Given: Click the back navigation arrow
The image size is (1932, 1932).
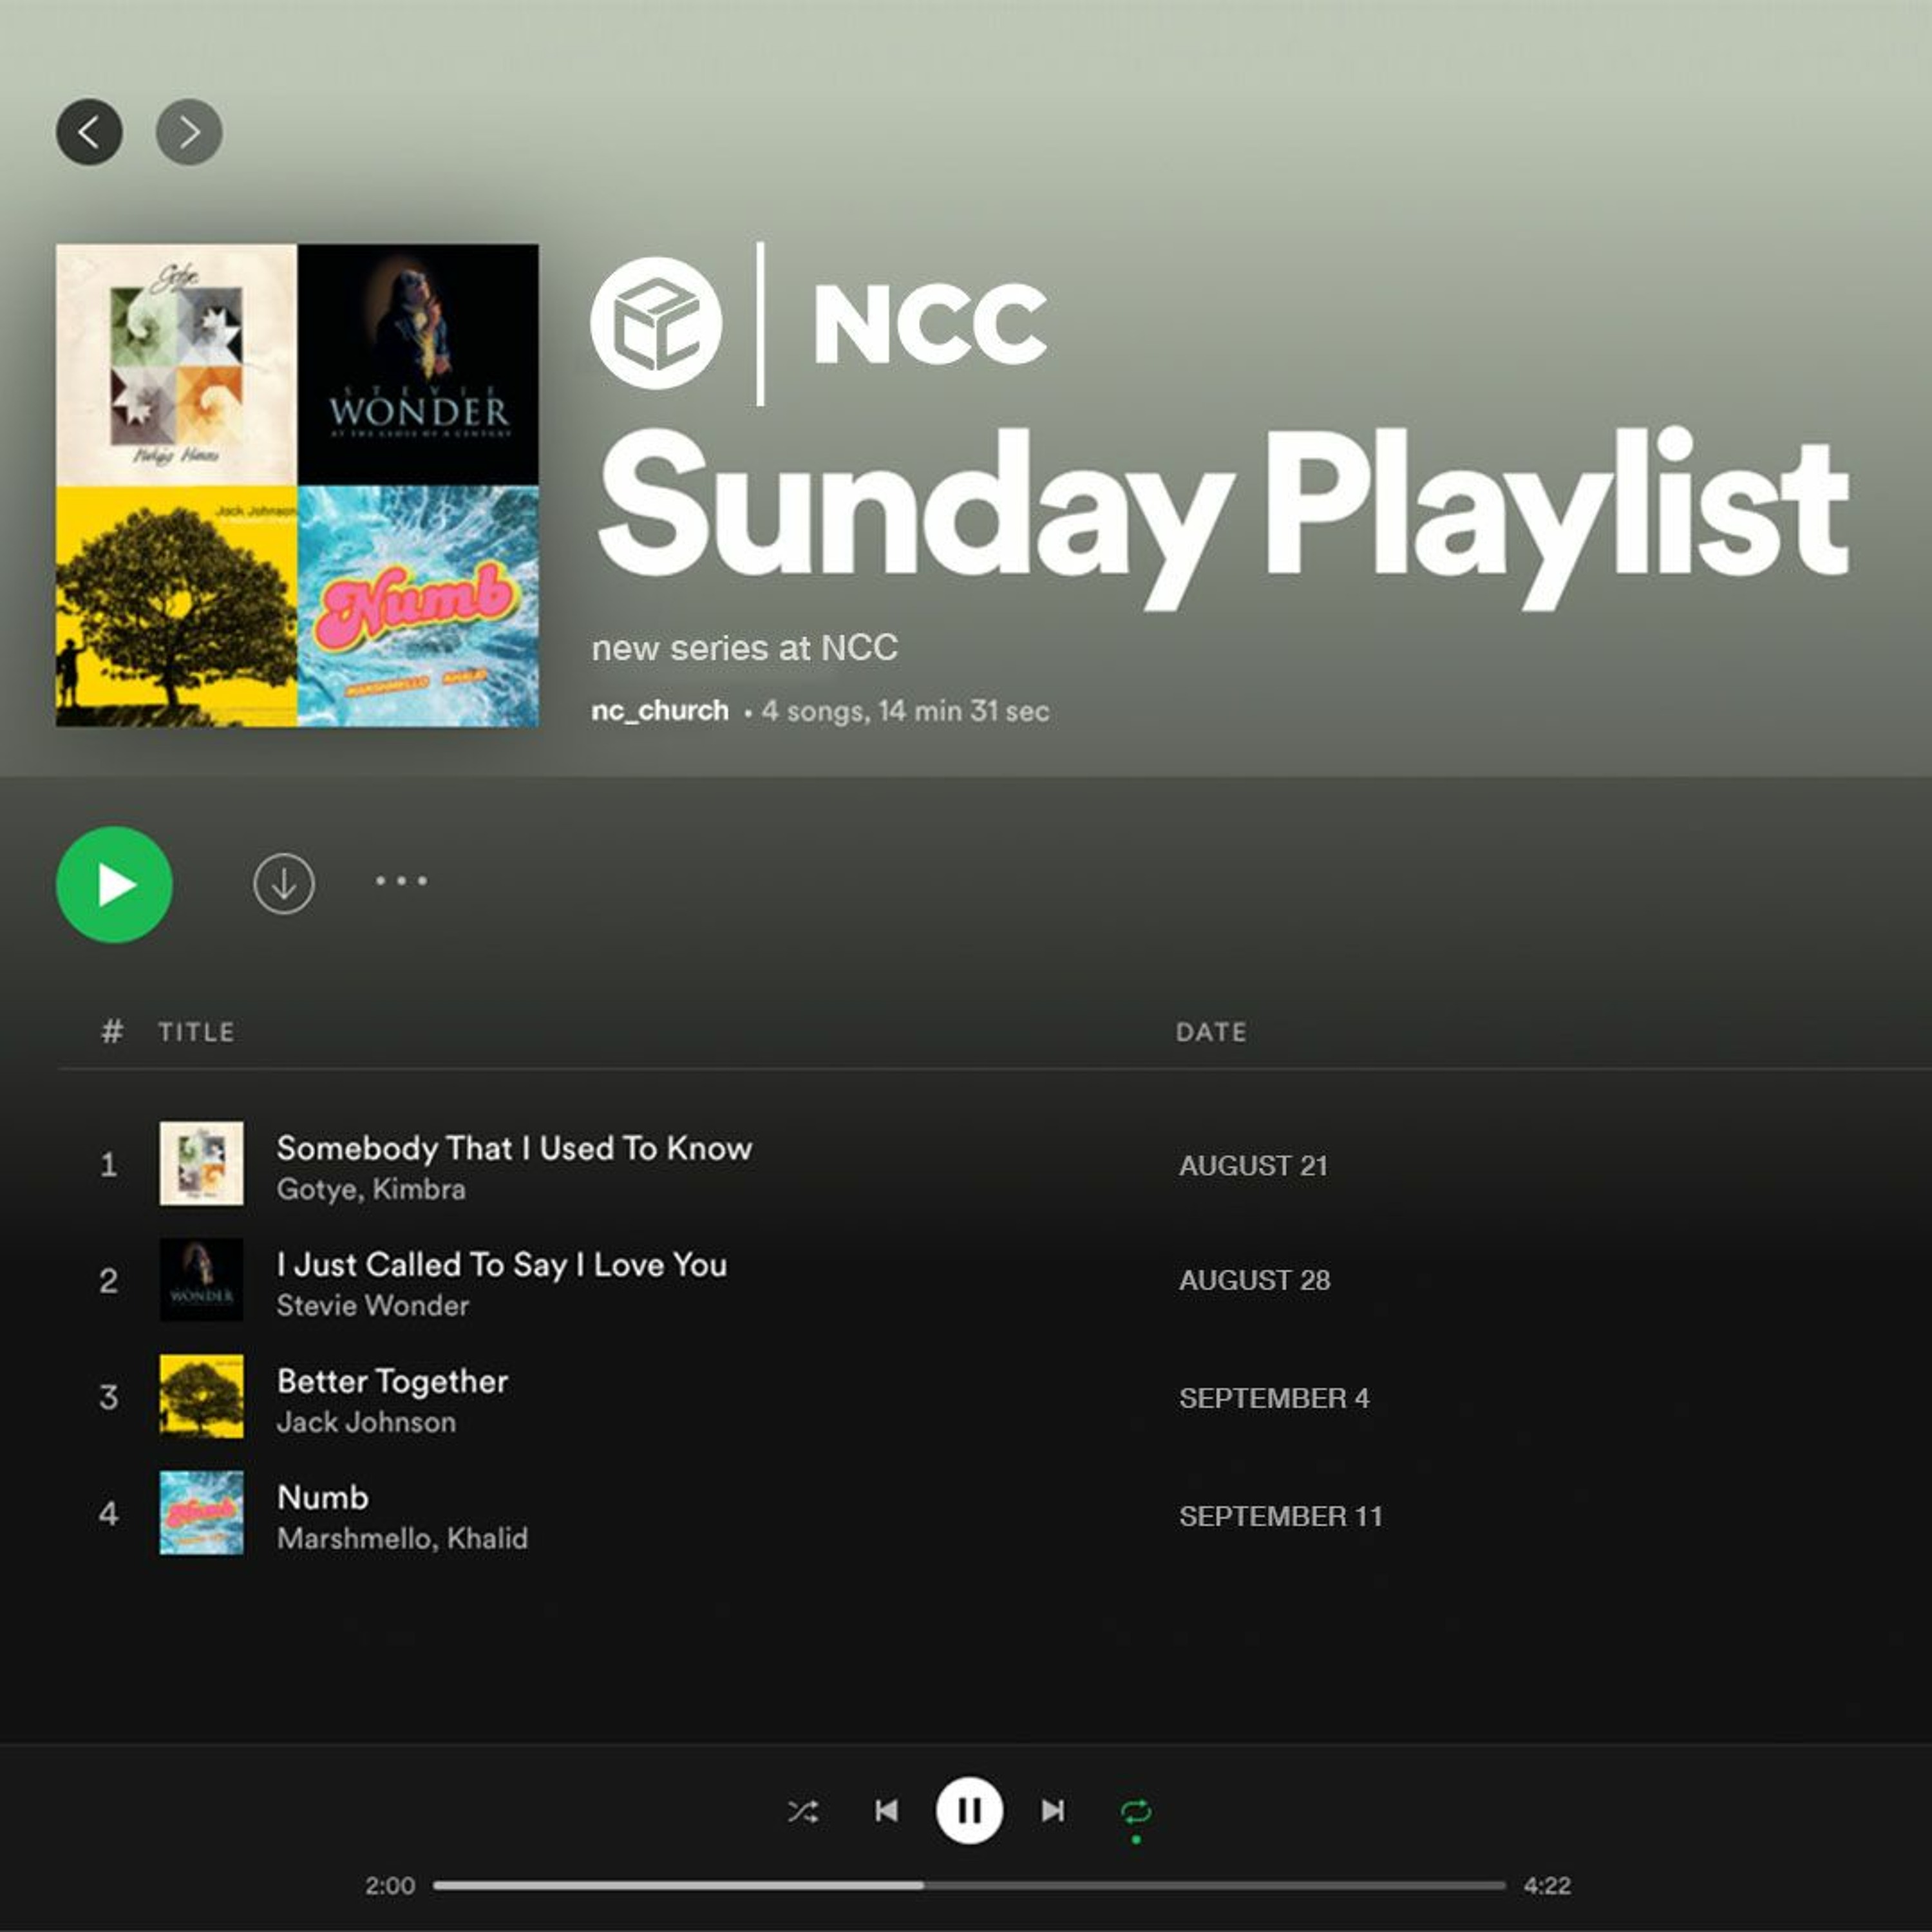Looking at the screenshot, I should (x=89, y=132).
